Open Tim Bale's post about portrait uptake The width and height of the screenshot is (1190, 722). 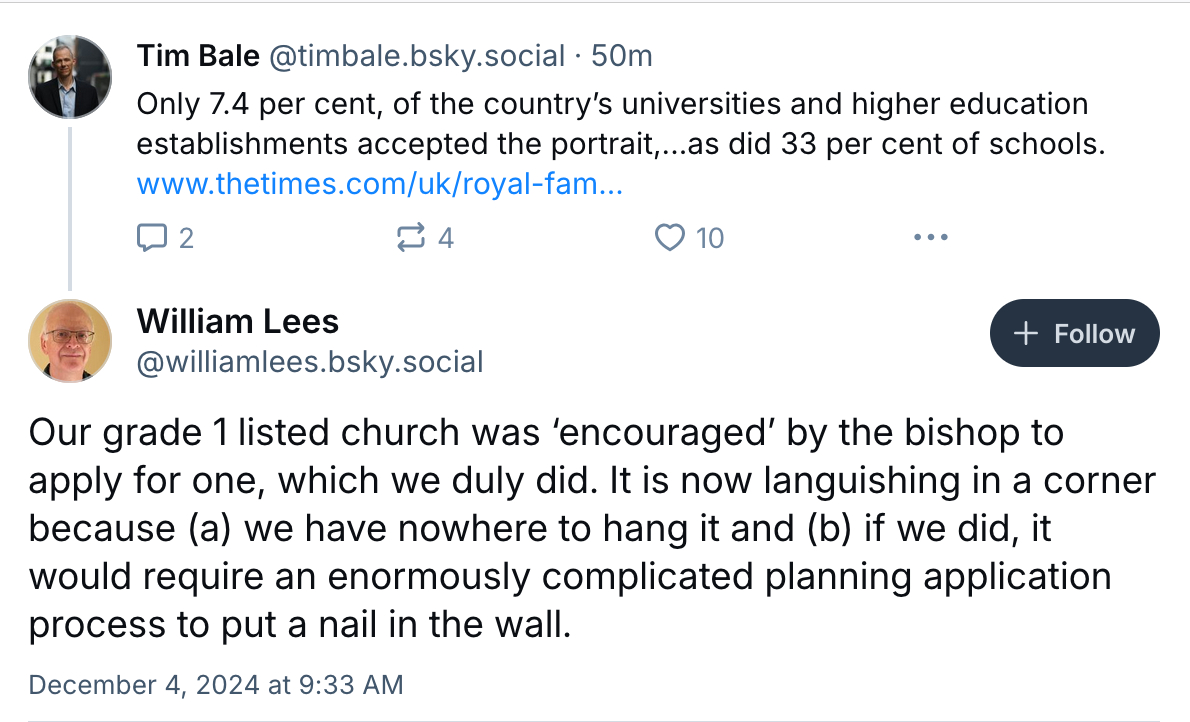pyautogui.click(x=620, y=124)
